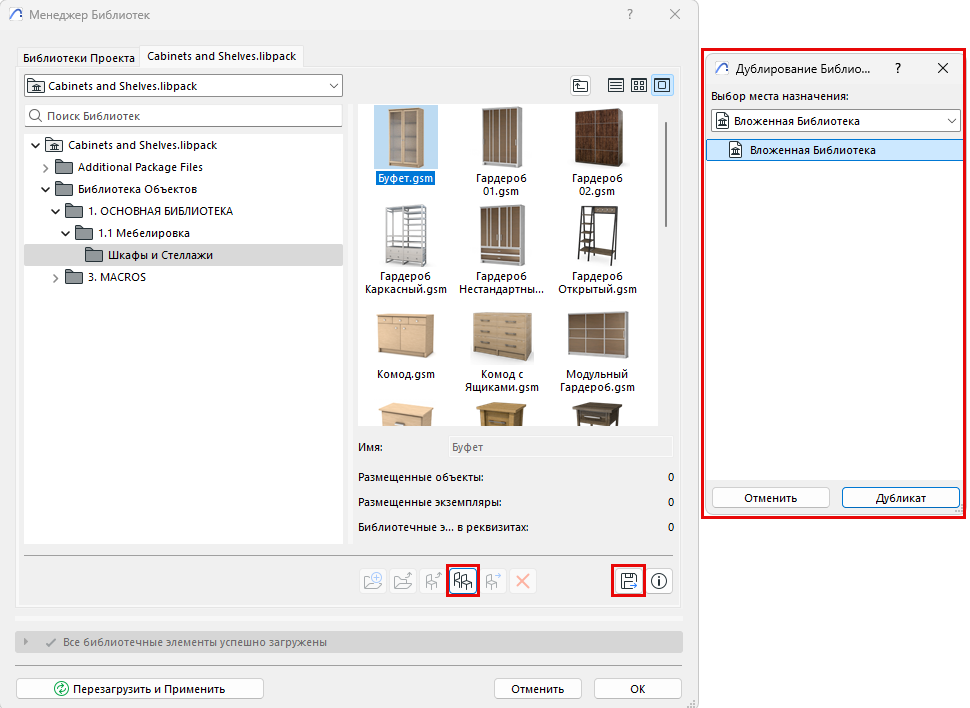Screen dimensions: 970x708
Task: Click the thumbnail pane vertical scrollbar
Action: tap(666, 175)
